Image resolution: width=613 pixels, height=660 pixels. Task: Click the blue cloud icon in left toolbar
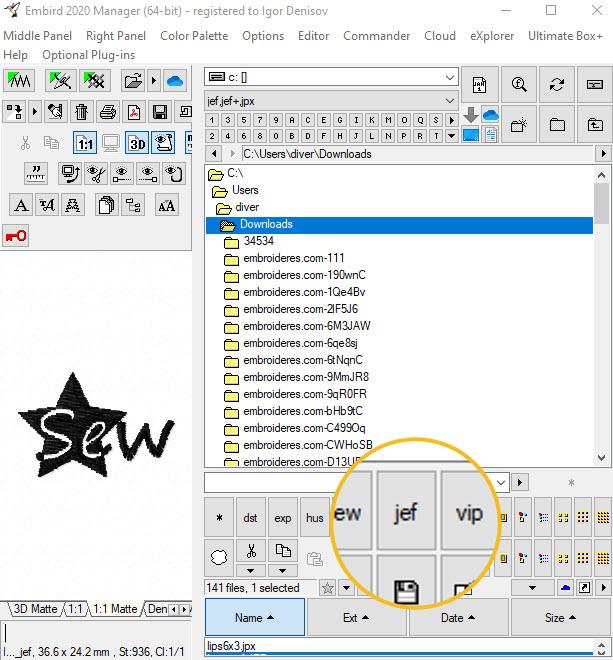pos(175,80)
